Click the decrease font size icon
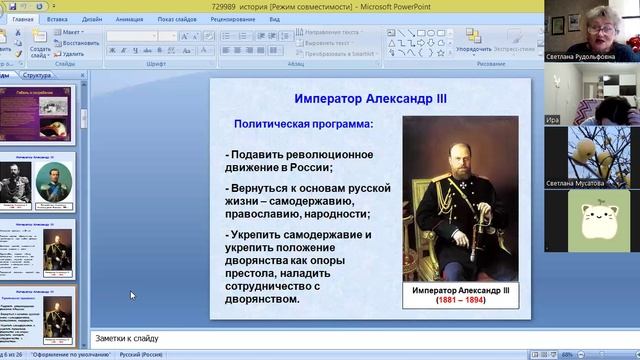This screenshot has height=360, width=640. pos(196,37)
